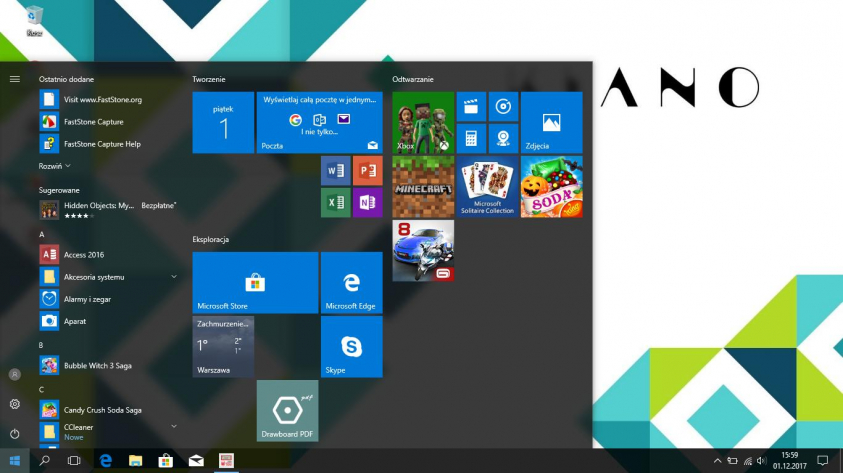
Task: Open Settings gear in the Start sidebar
Action: point(15,404)
